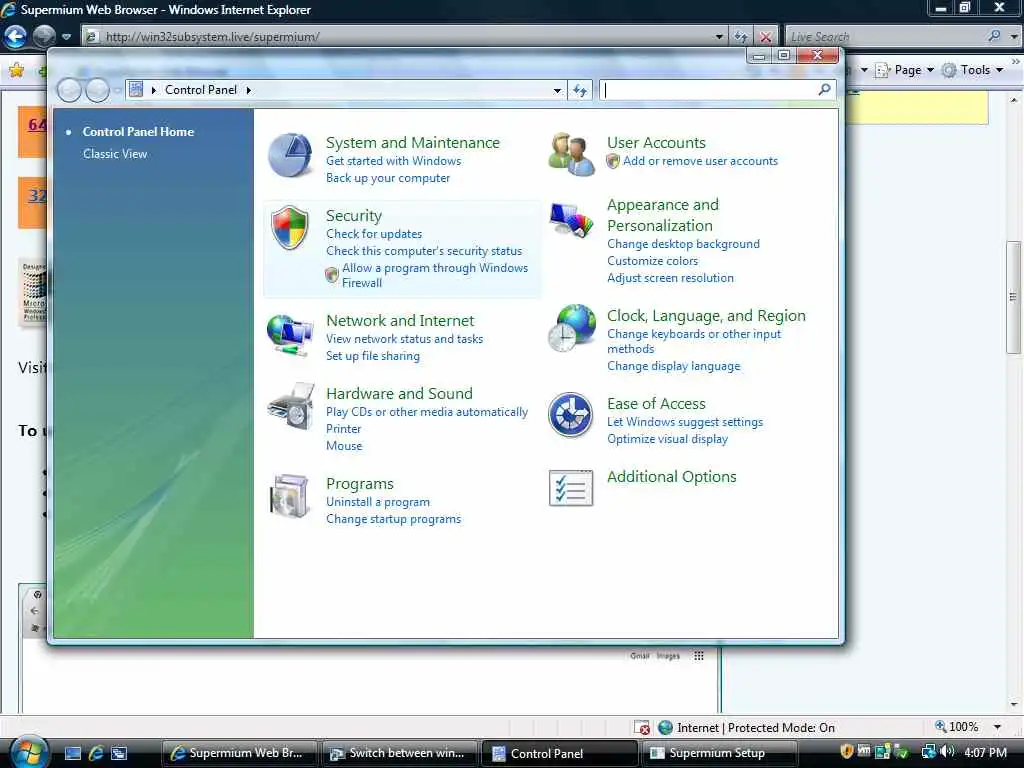1024x768 pixels.
Task: Switch to Classic View
Action: tap(115, 154)
